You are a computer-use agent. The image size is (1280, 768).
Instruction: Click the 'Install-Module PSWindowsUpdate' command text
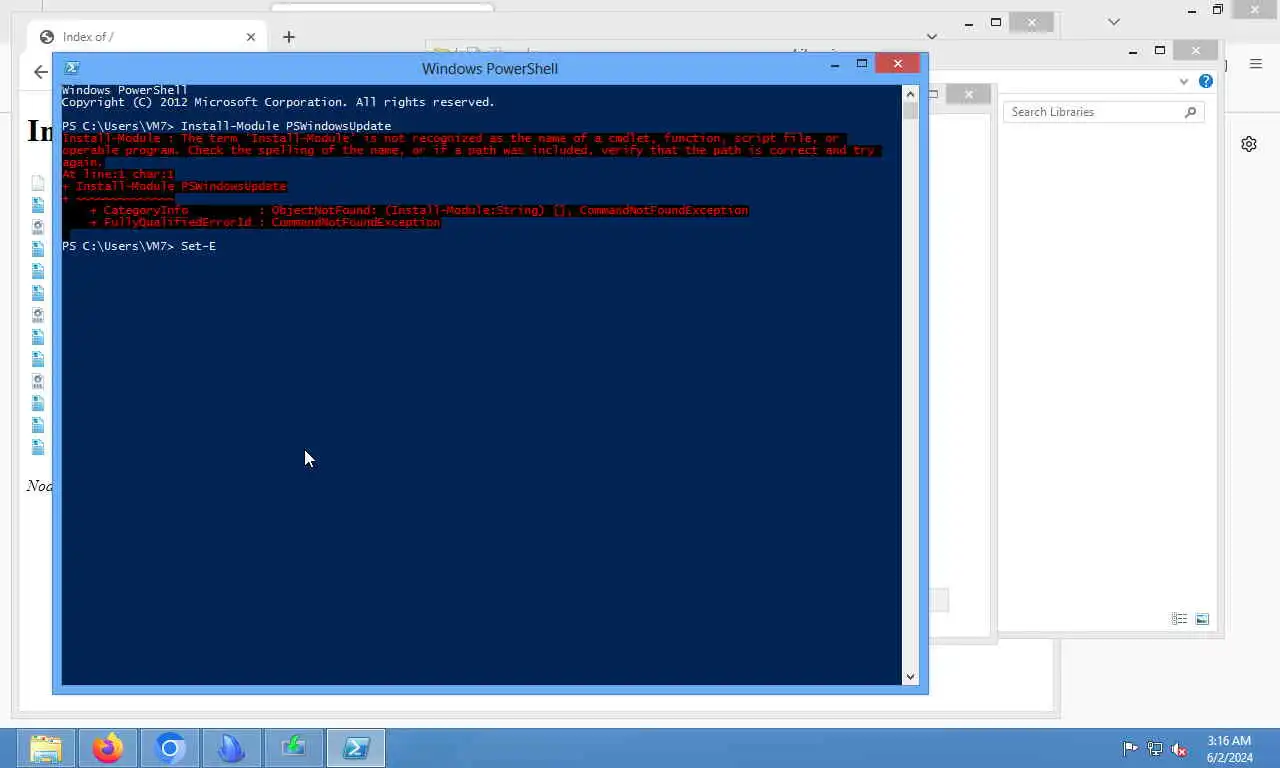[286, 126]
